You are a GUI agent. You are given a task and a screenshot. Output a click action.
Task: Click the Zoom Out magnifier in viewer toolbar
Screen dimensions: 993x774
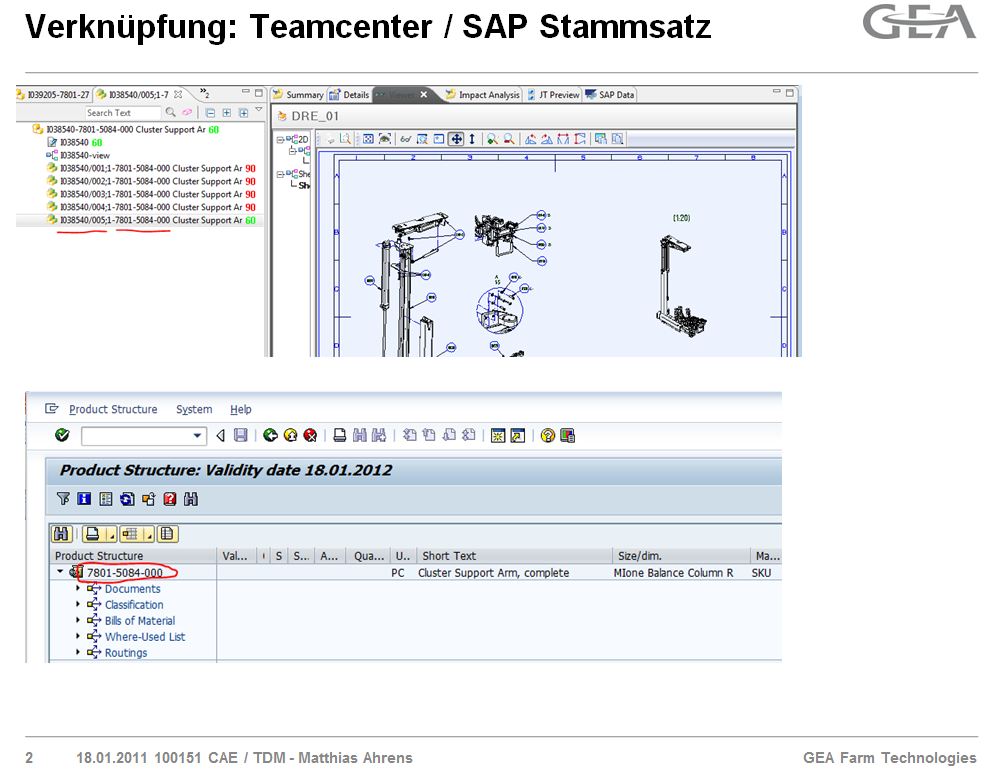[x=509, y=139]
